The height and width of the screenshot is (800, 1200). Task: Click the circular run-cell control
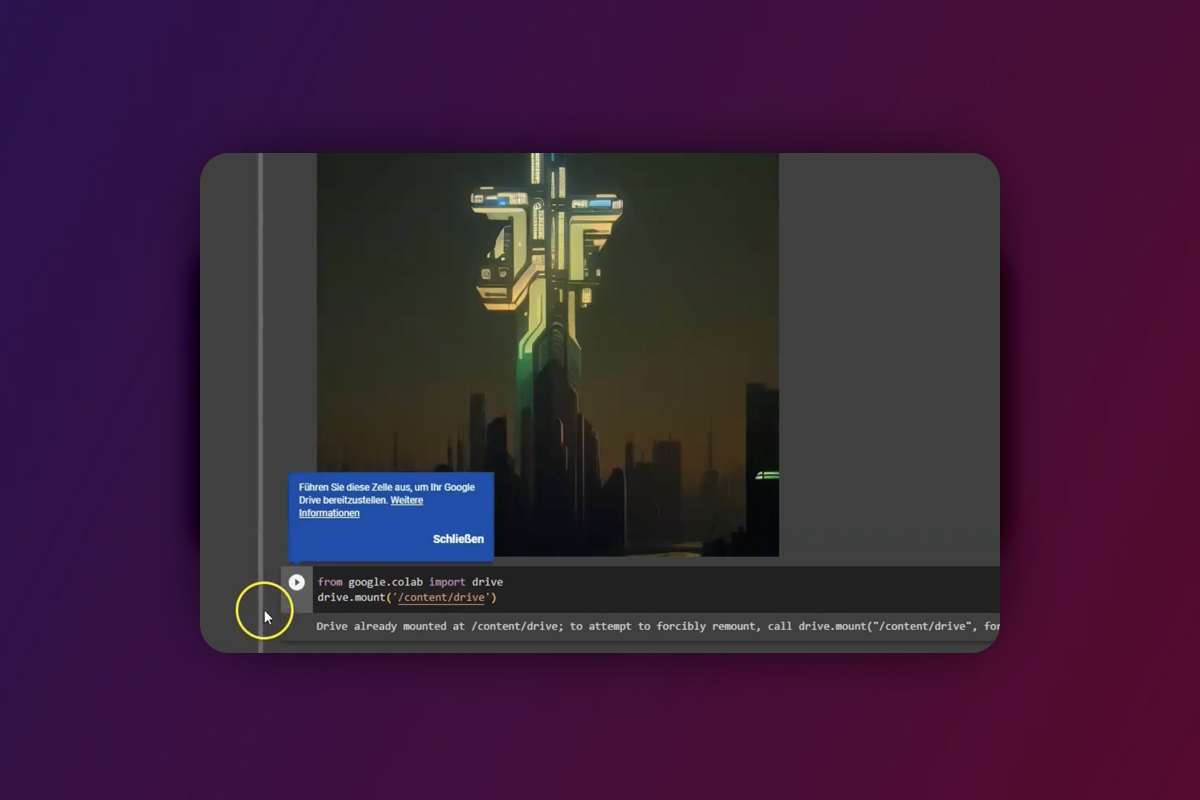295,581
